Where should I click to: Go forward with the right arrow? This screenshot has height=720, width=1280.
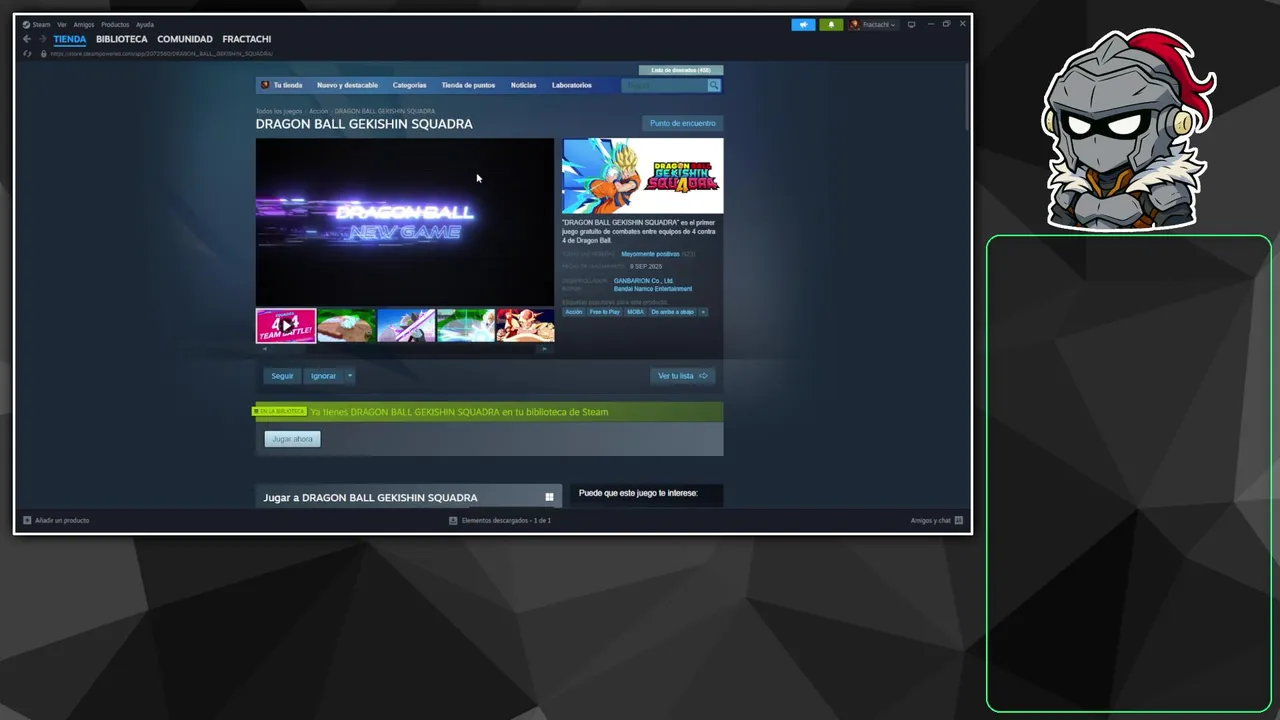point(42,39)
